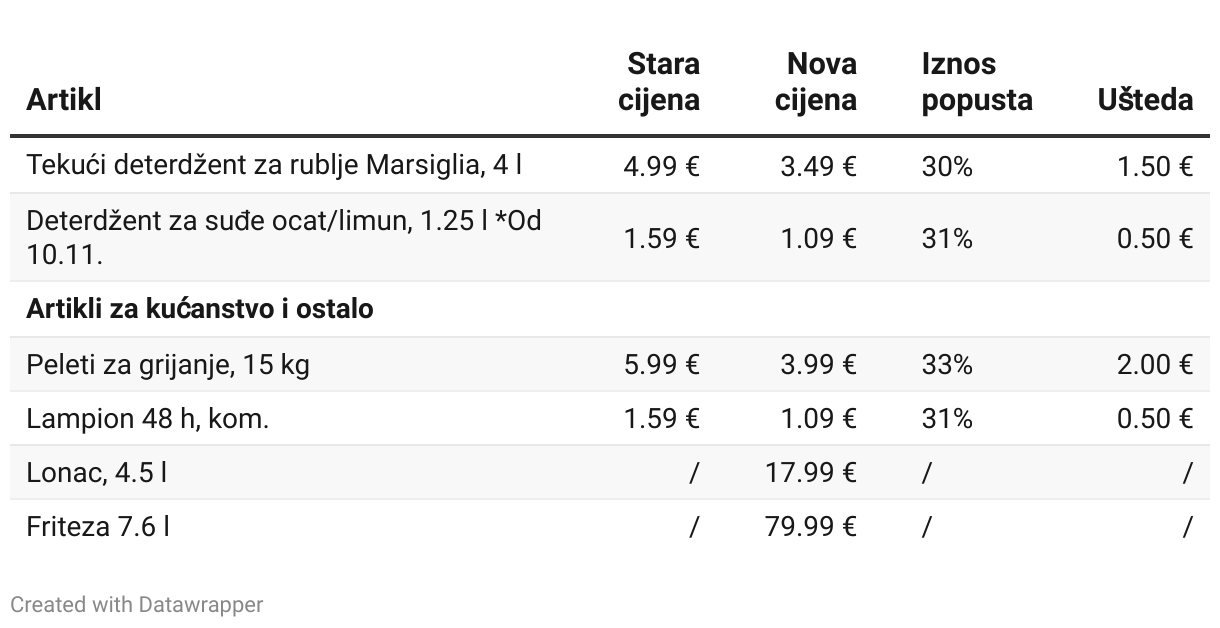The height and width of the screenshot is (628, 1220).
Task: Click the Artikl column header
Action: tap(64, 100)
